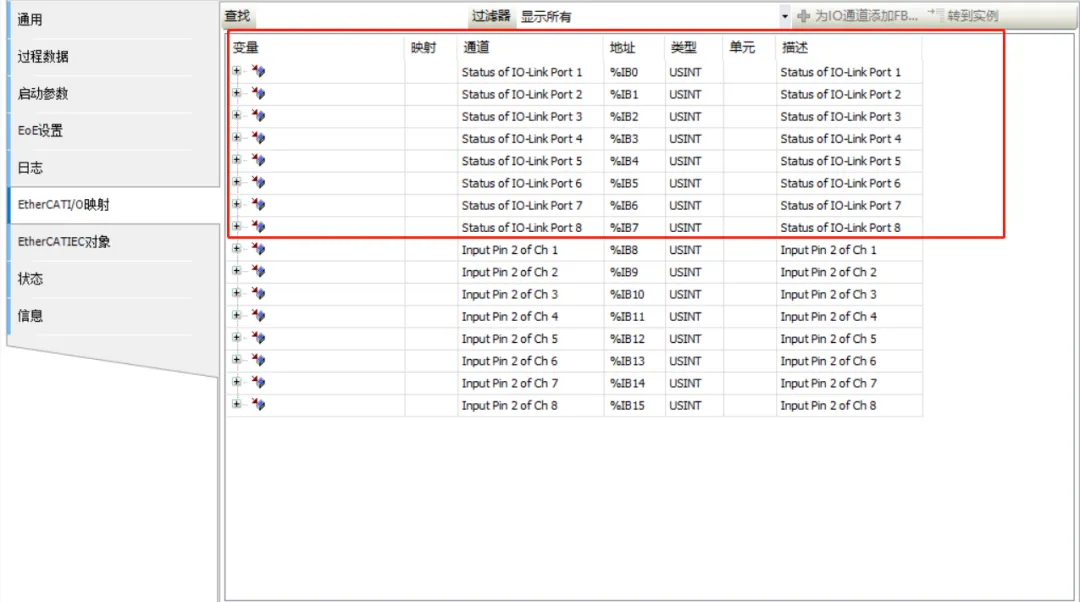The width and height of the screenshot is (1080, 602).
Task: Expand the Status of IO-Link Port 6 row
Action: pyautogui.click(x=237, y=182)
